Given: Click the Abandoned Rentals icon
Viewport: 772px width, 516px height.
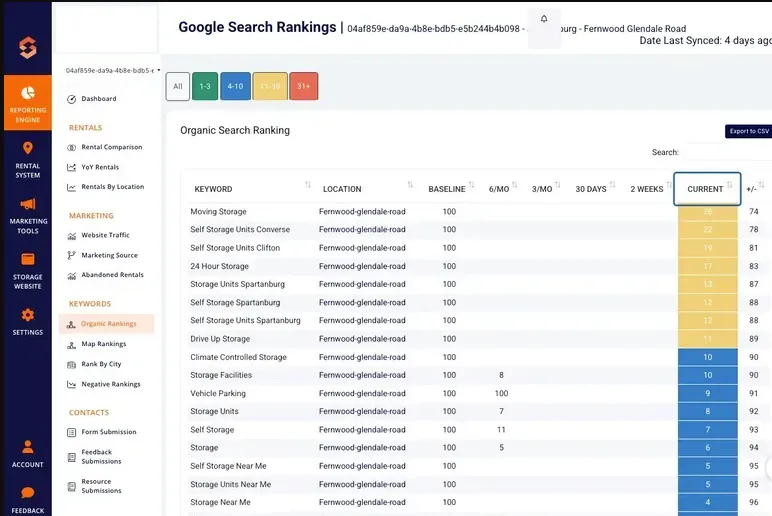Looking at the screenshot, I should pos(71,275).
